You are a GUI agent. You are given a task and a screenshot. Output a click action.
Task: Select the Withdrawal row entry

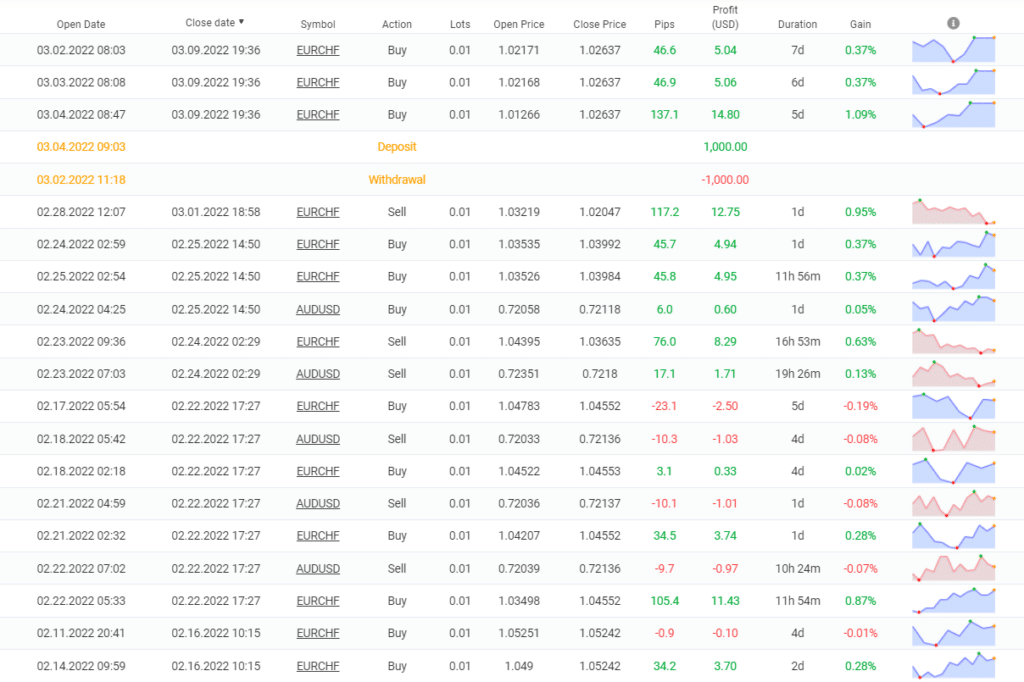click(x=397, y=180)
